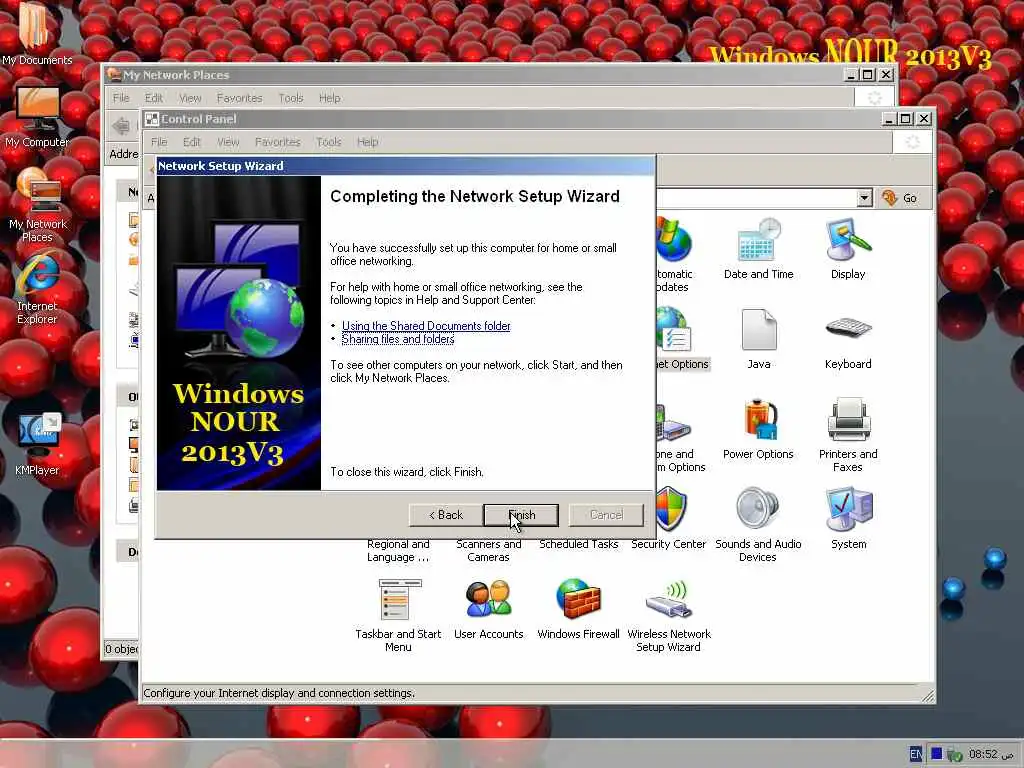Open Sharing files and folders link
The width and height of the screenshot is (1024, 768).
point(398,339)
